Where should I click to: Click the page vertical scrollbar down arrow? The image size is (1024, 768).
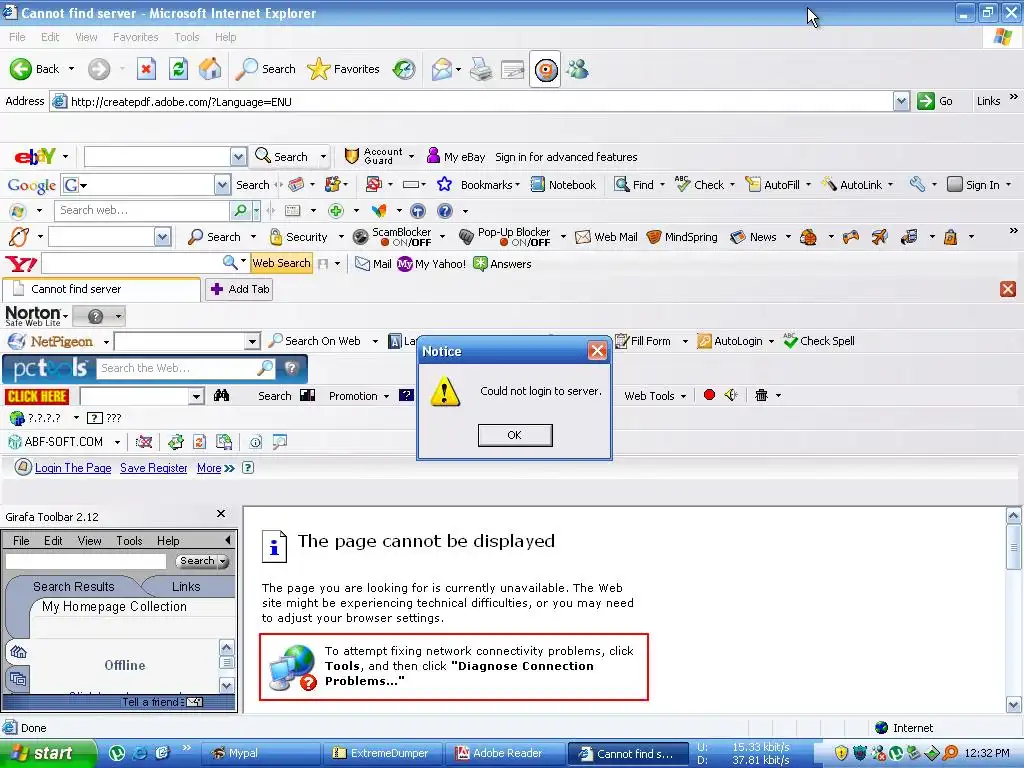1014,705
